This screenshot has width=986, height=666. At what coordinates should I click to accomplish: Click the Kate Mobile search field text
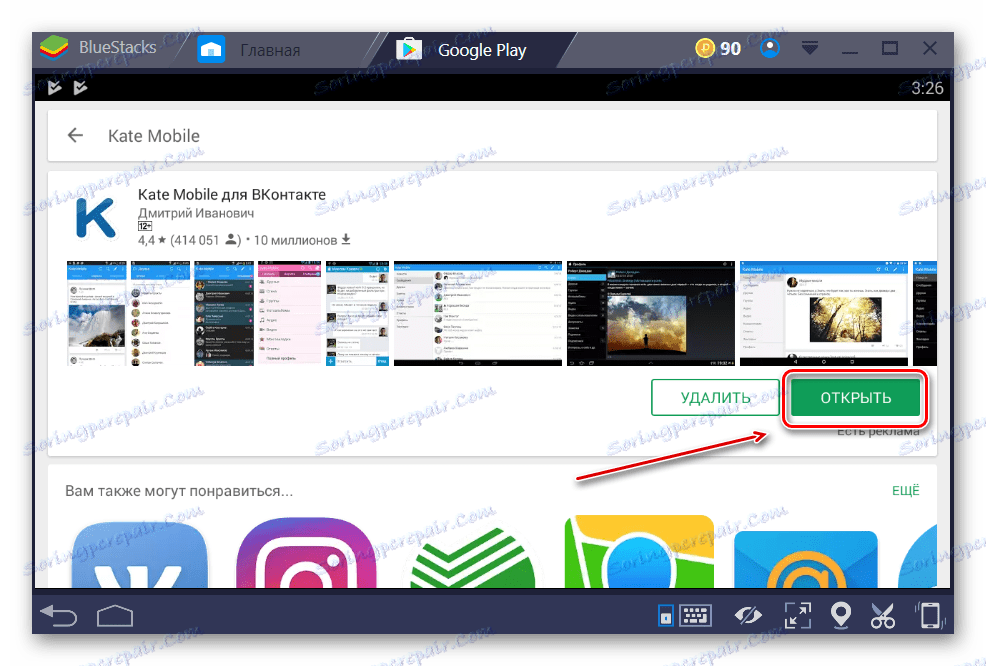pyautogui.click(x=153, y=136)
